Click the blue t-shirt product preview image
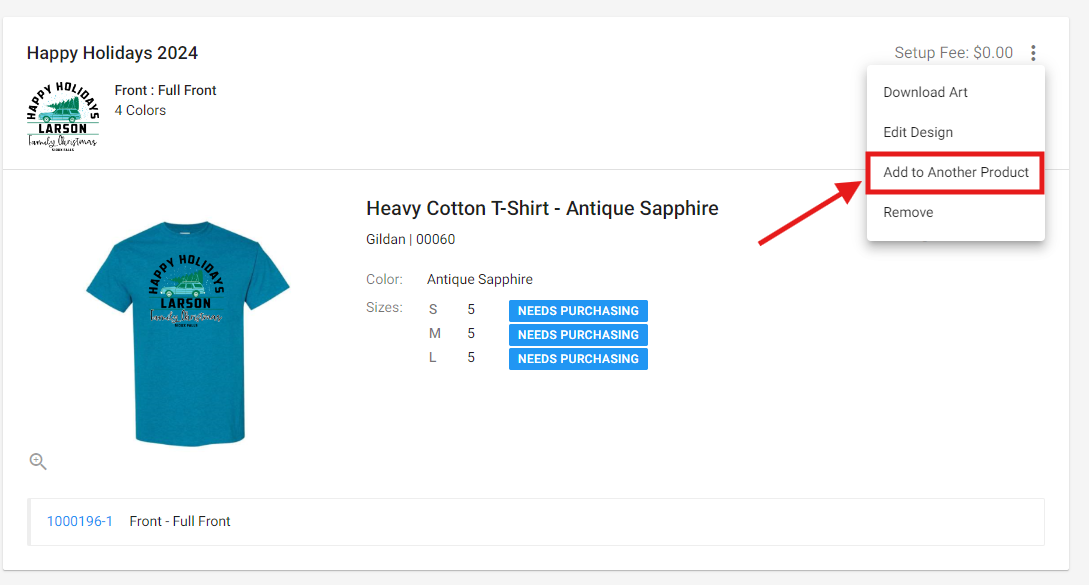1089x585 pixels. (188, 332)
